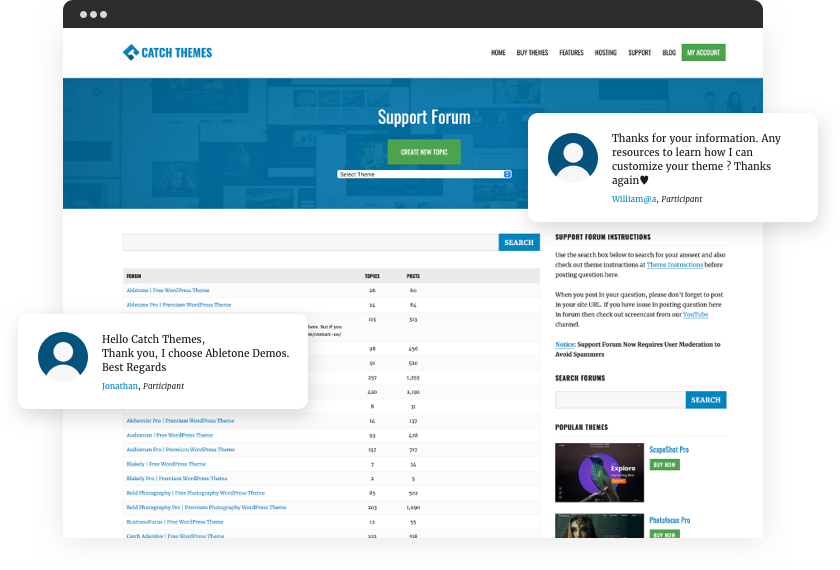This screenshot has width=840, height=570.
Task: Click the William@a username link
Action: [x=633, y=199]
